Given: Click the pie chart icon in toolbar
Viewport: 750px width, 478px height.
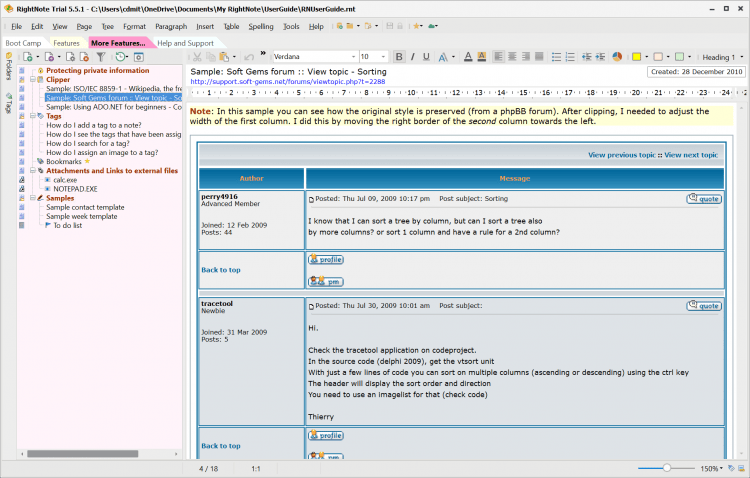Looking at the screenshot, I should (x=617, y=57).
